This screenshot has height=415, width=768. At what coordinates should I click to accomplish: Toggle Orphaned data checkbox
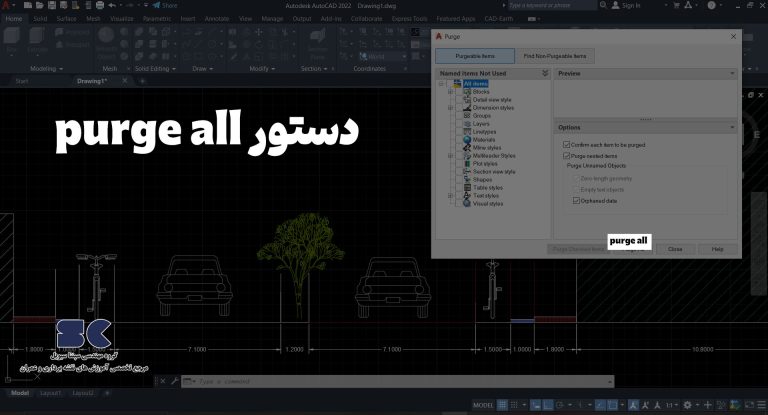click(x=576, y=201)
